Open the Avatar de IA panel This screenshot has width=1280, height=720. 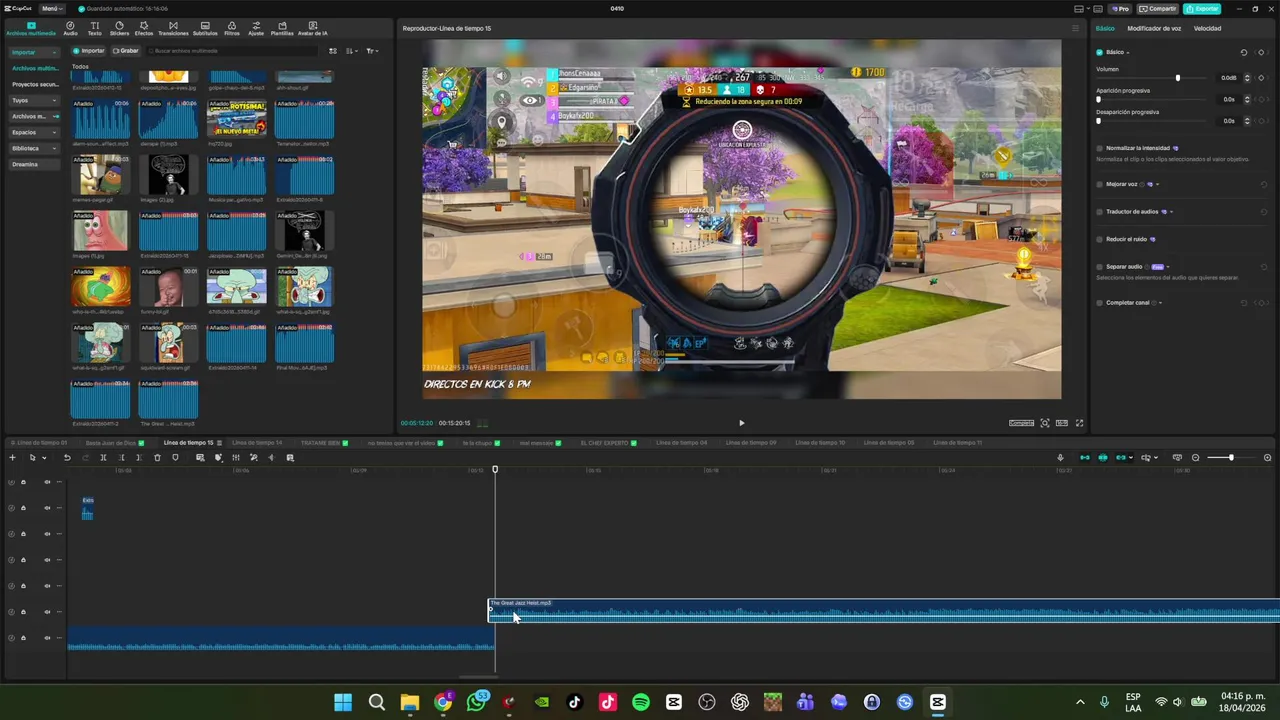click(312, 27)
